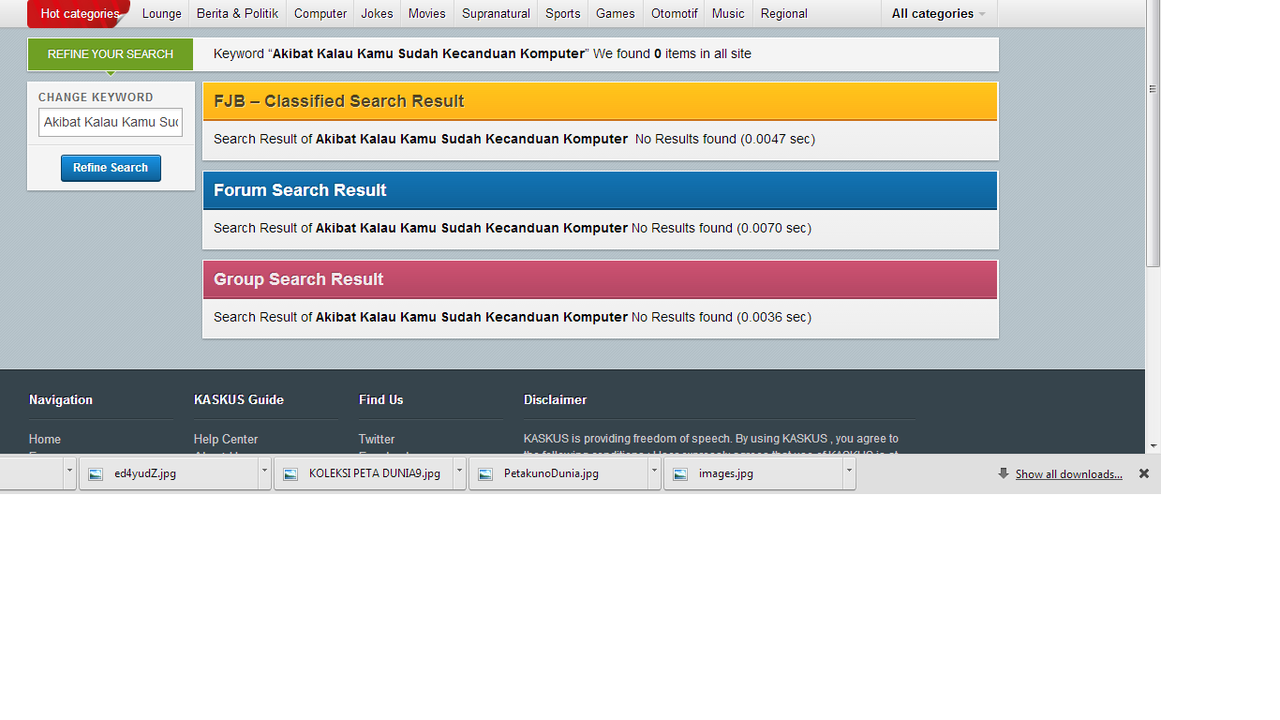The image size is (1280, 720).
Task: Click the download arrow icon beside Show all downloads
Action: pyautogui.click(x=1003, y=474)
